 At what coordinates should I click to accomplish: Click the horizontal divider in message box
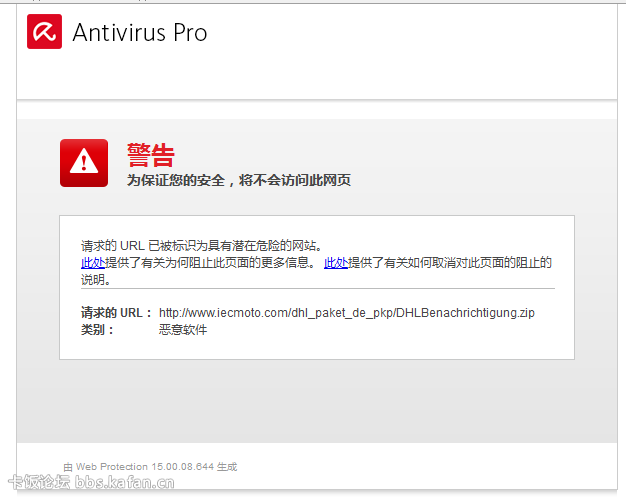pyautogui.click(x=317, y=289)
